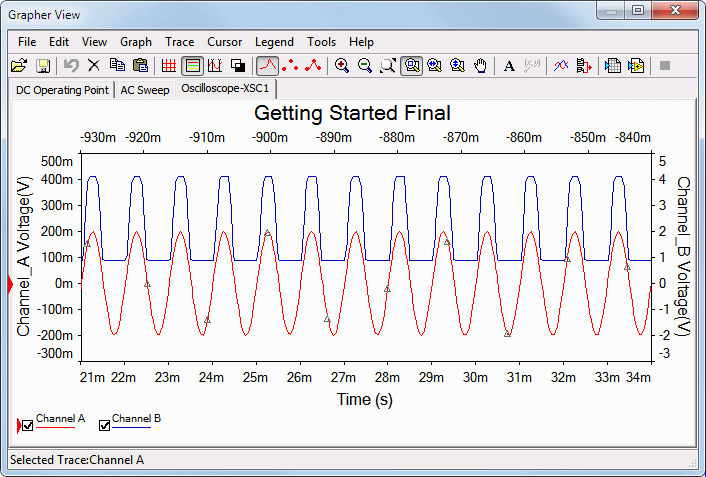
Task: Click the Zoom to fit icon
Action: click(388, 66)
